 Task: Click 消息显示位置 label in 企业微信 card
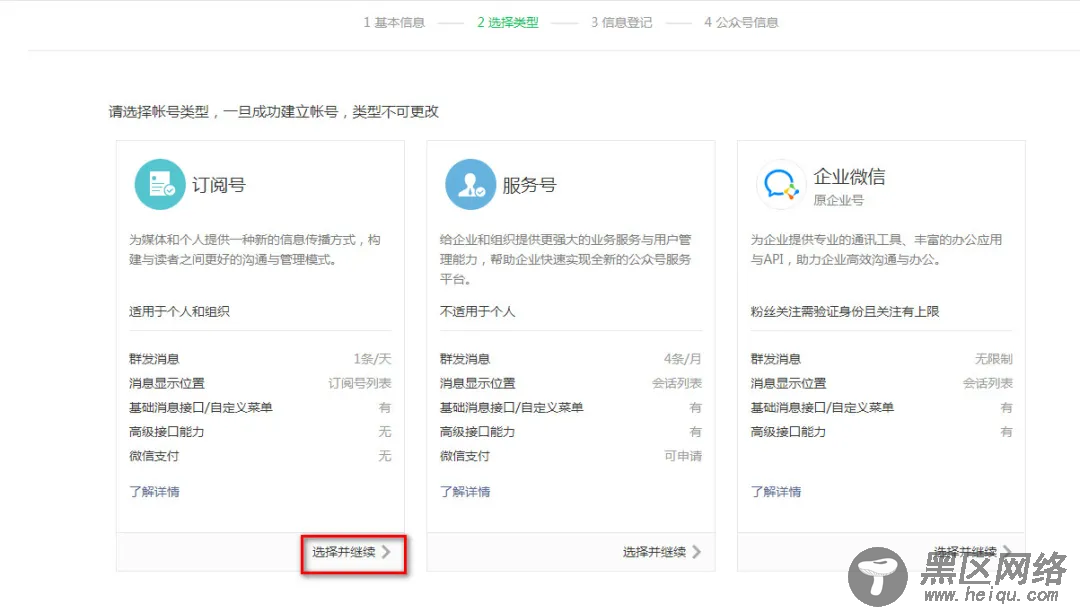point(788,383)
